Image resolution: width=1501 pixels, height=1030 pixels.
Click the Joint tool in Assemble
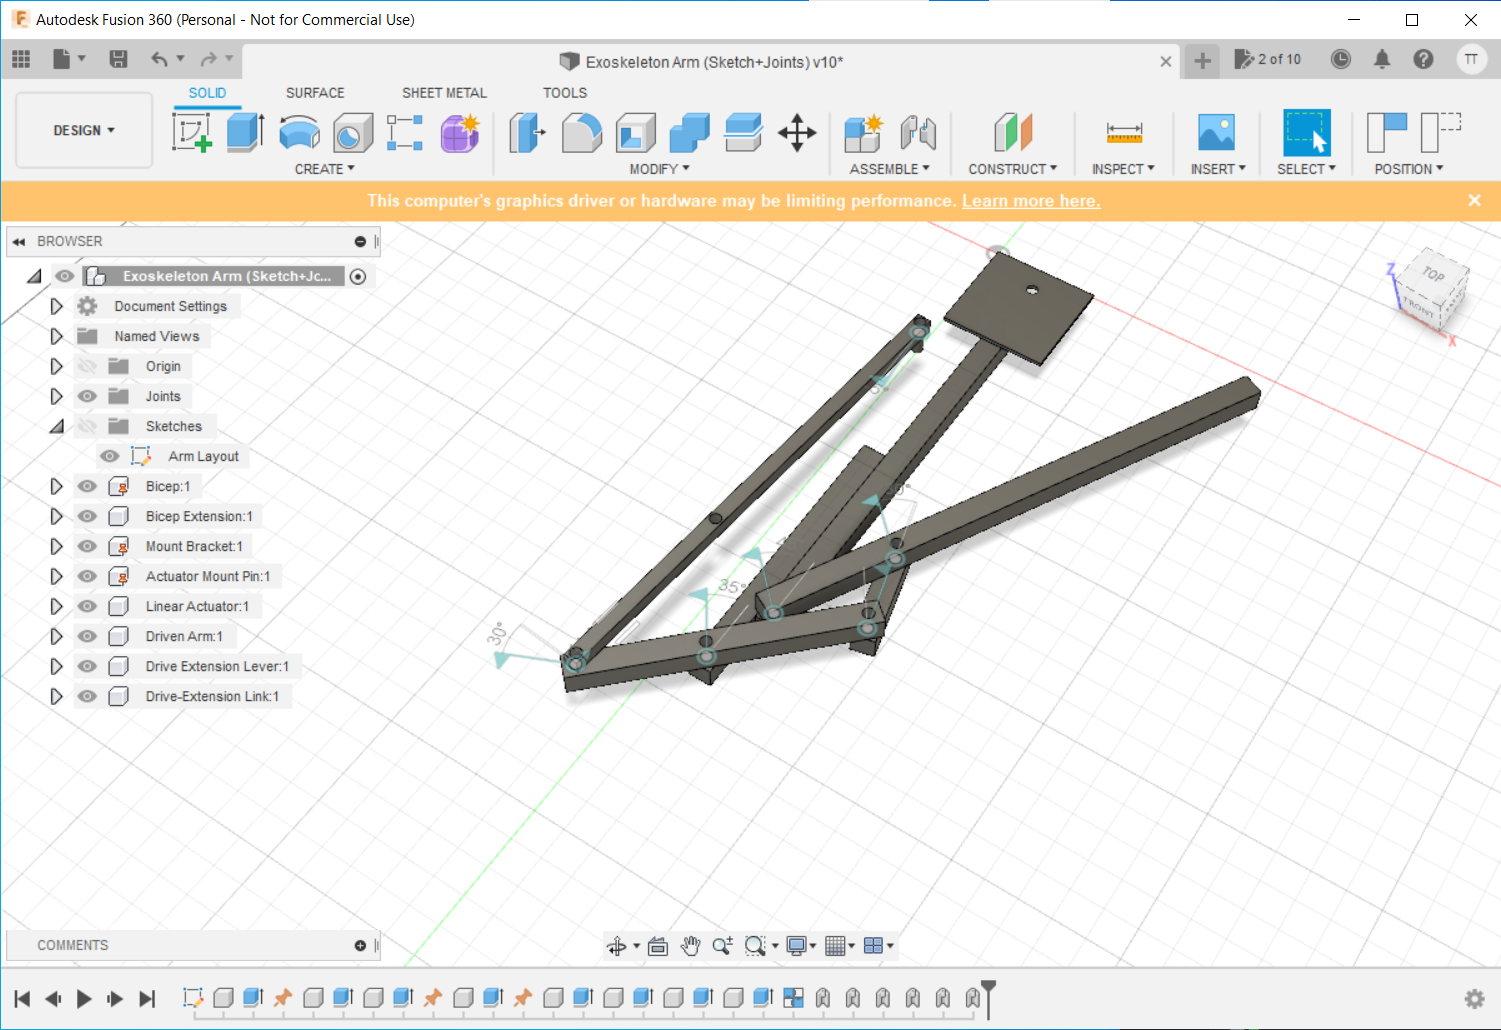coord(917,132)
